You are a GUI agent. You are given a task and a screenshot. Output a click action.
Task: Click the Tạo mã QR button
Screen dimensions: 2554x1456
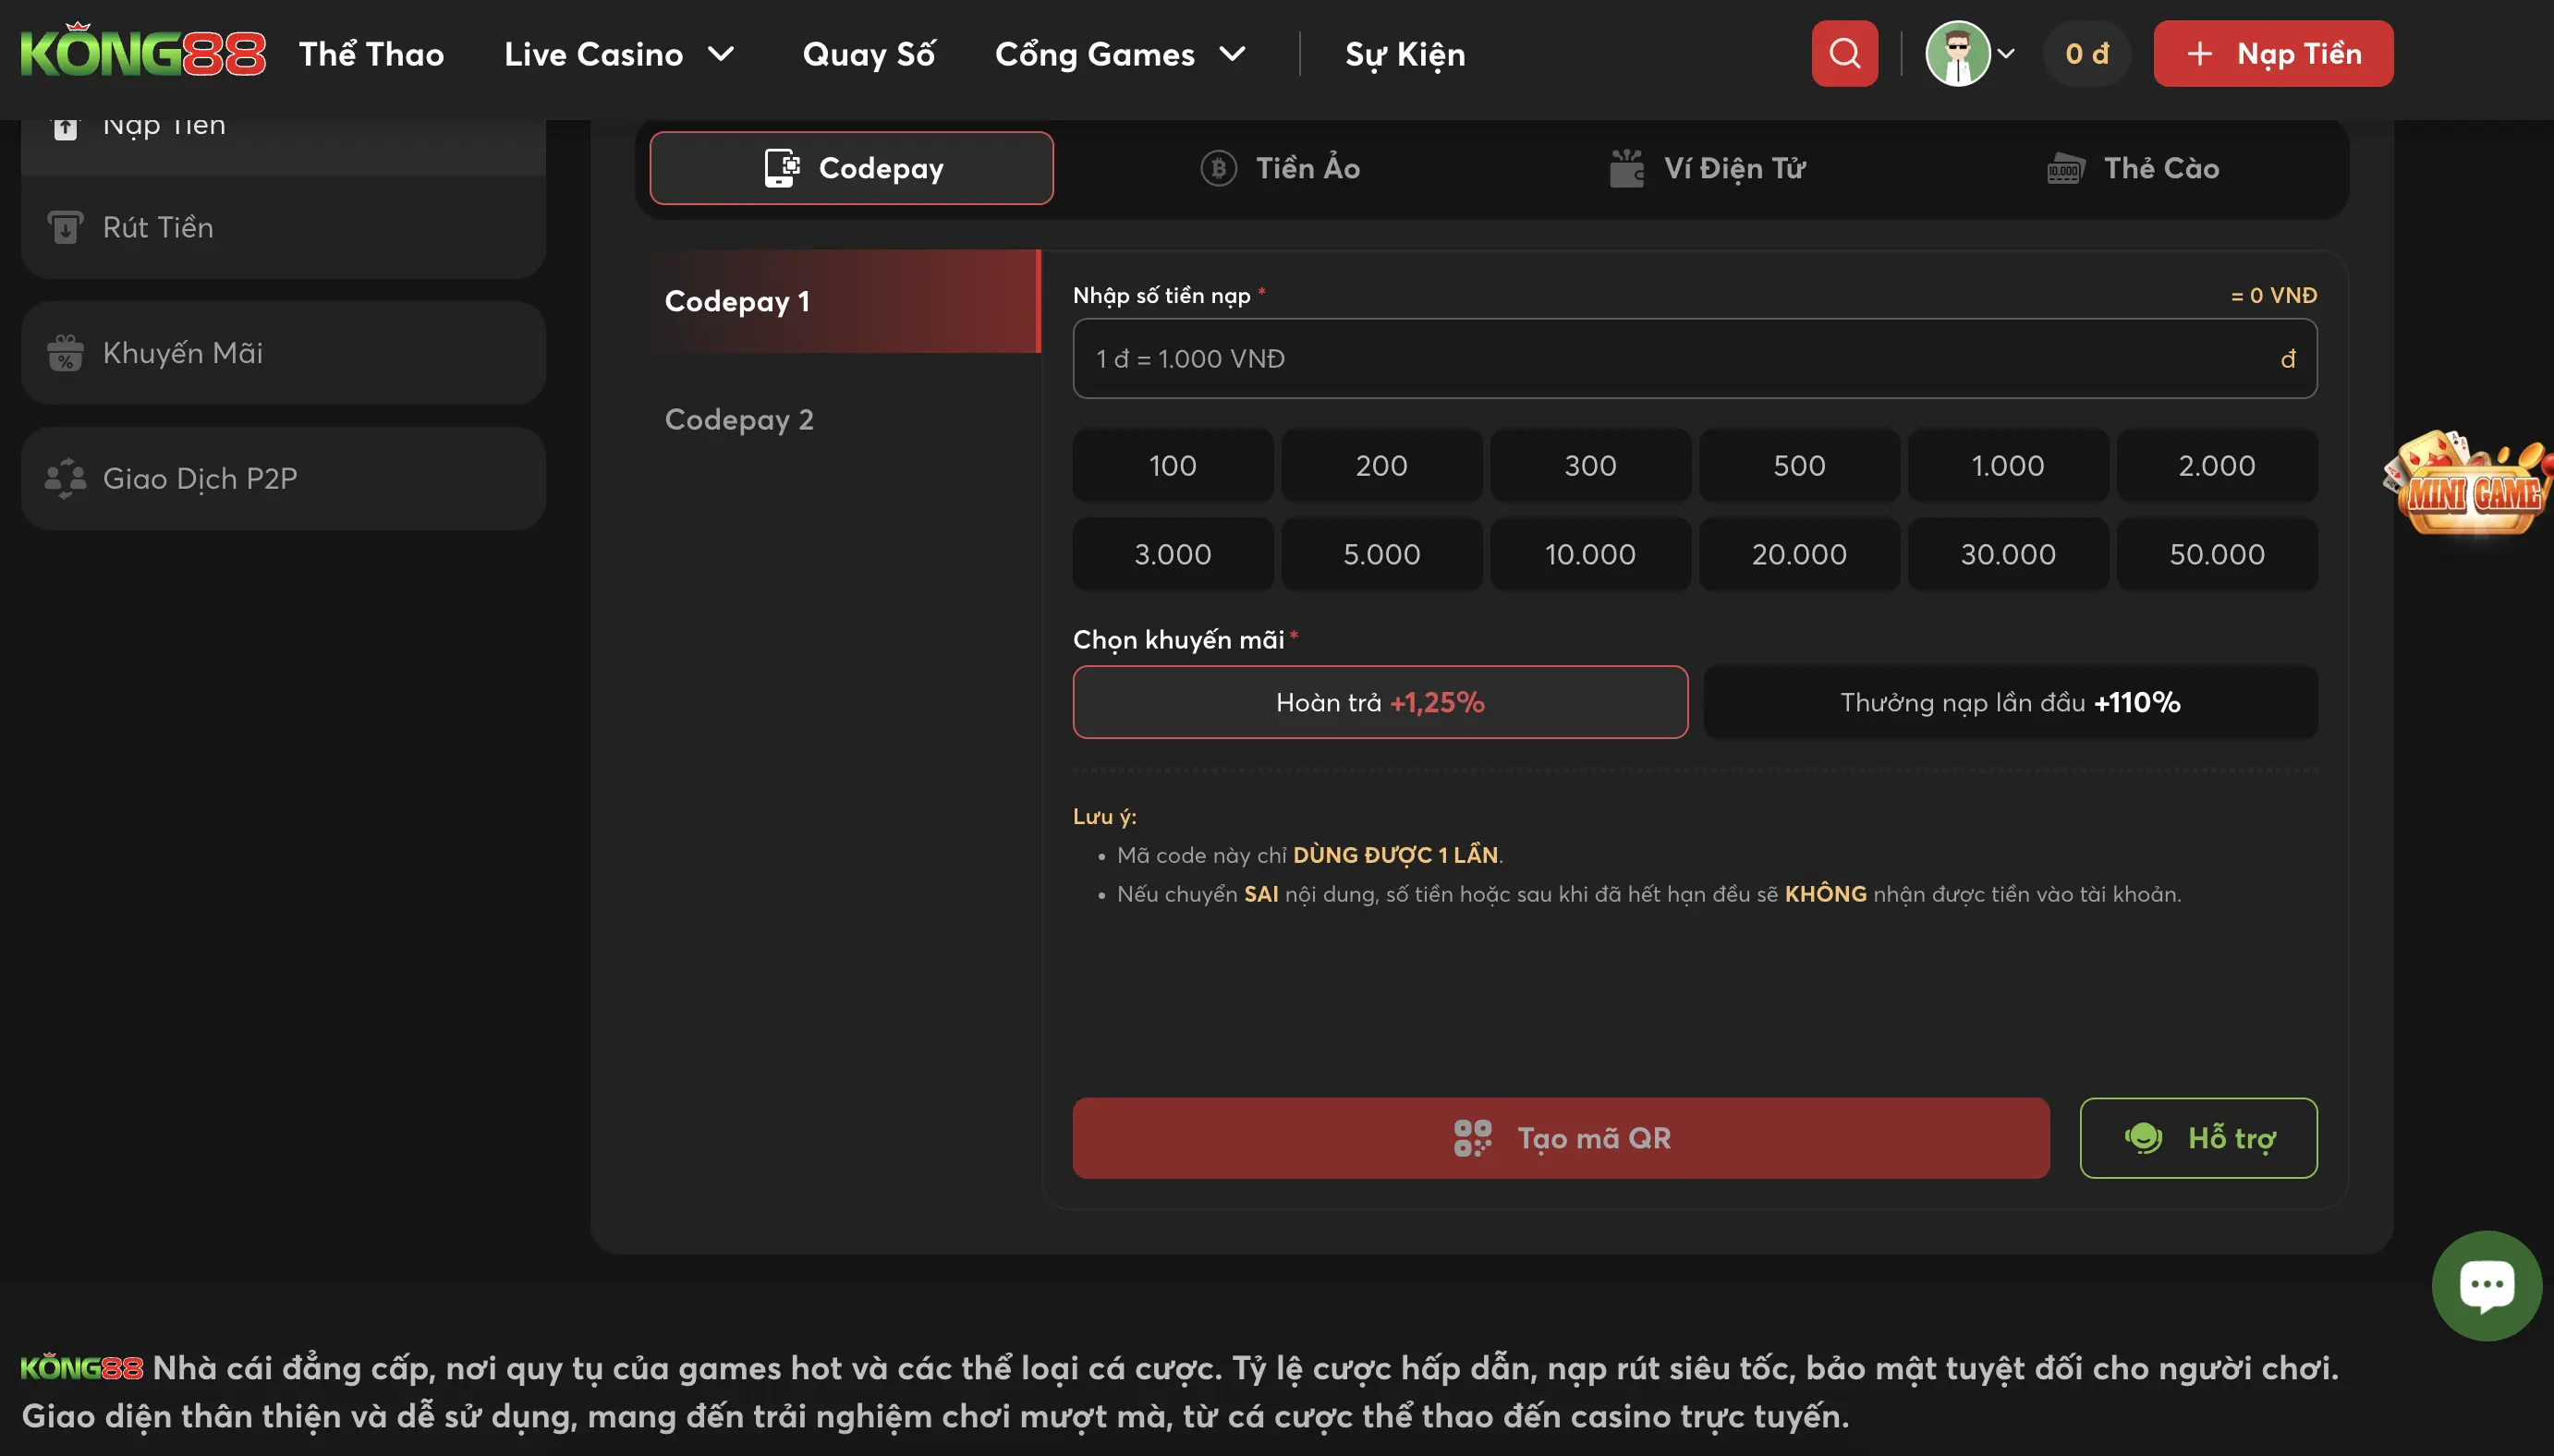coord(1560,1138)
